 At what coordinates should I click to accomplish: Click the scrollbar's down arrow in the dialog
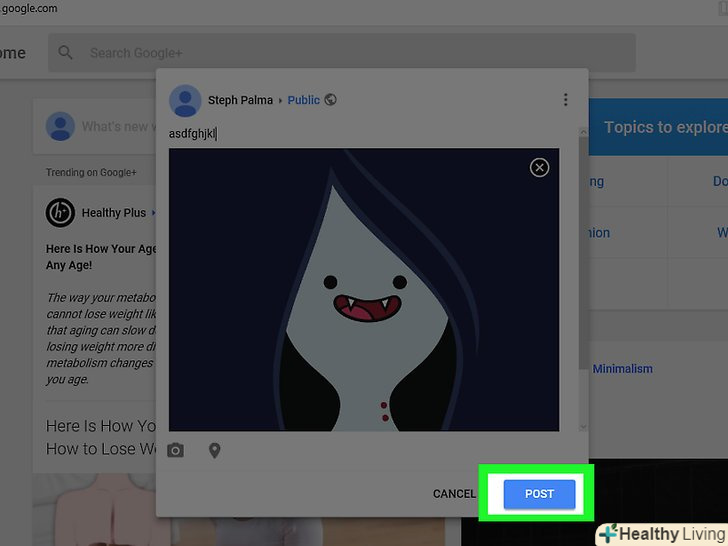[583, 427]
